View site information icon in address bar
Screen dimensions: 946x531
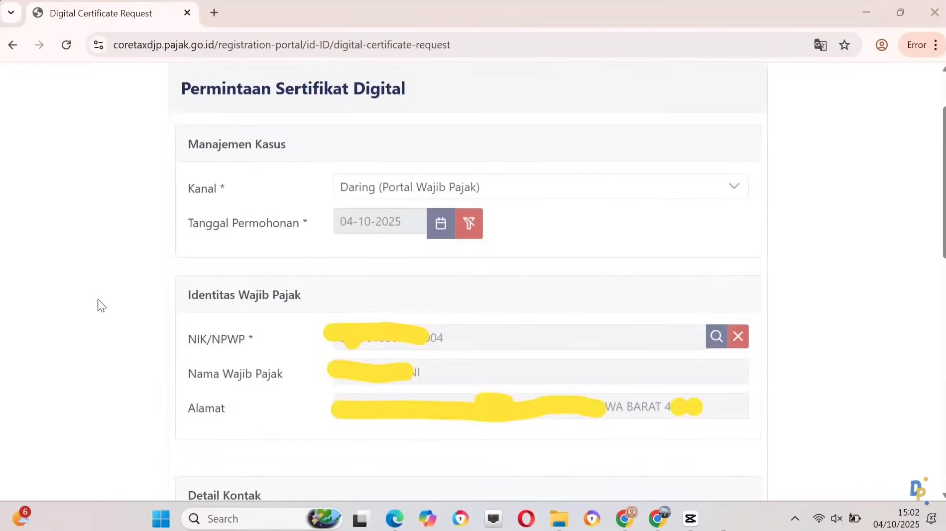pyautogui.click(x=98, y=45)
